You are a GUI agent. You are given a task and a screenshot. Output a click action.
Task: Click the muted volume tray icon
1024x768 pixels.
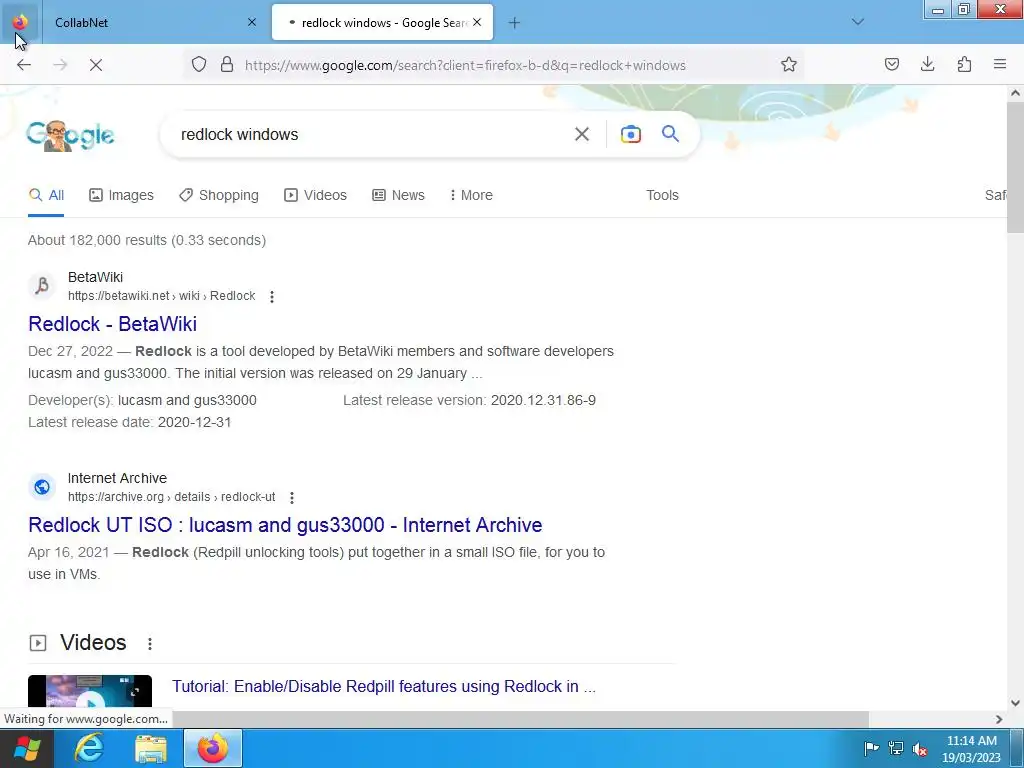pos(920,749)
